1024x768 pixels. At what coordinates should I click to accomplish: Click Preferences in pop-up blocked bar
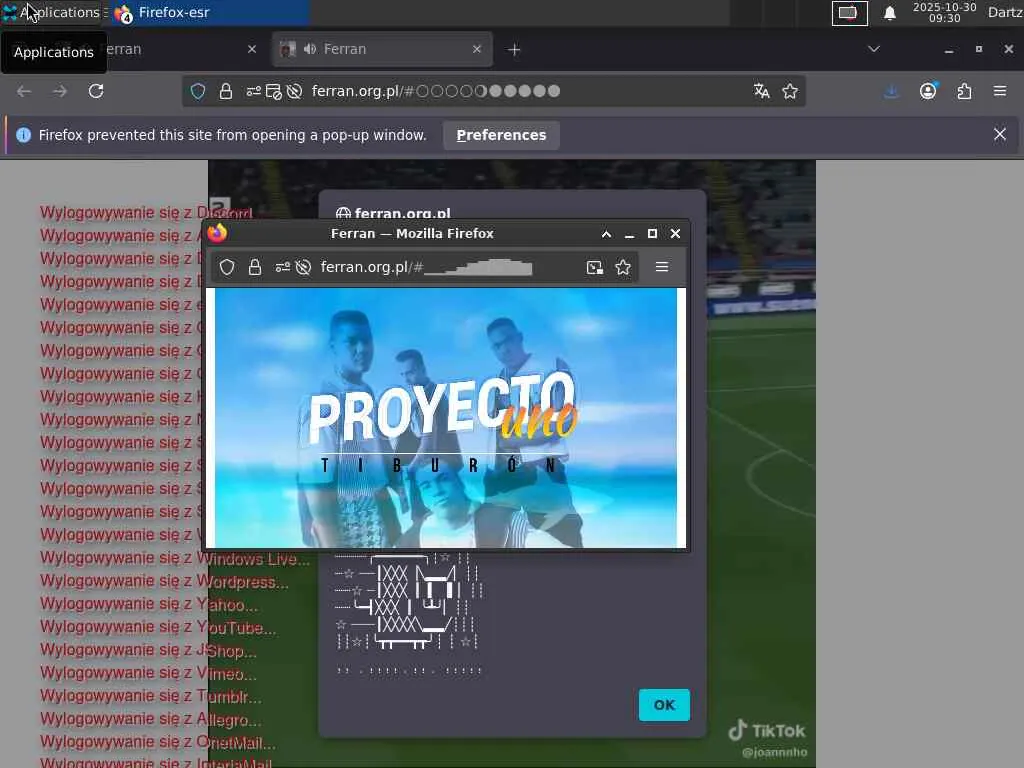[x=501, y=135]
